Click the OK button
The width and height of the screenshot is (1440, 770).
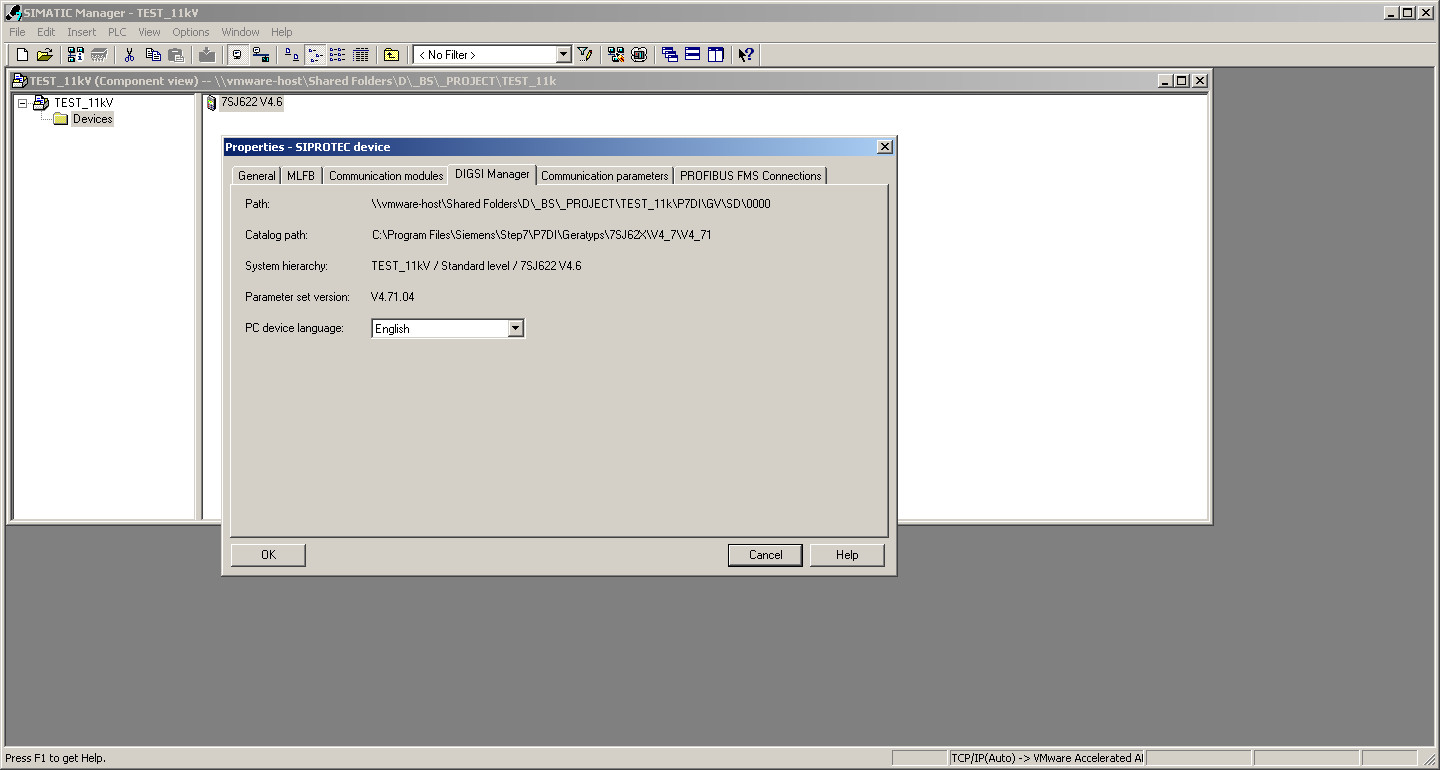pos(268,555)
